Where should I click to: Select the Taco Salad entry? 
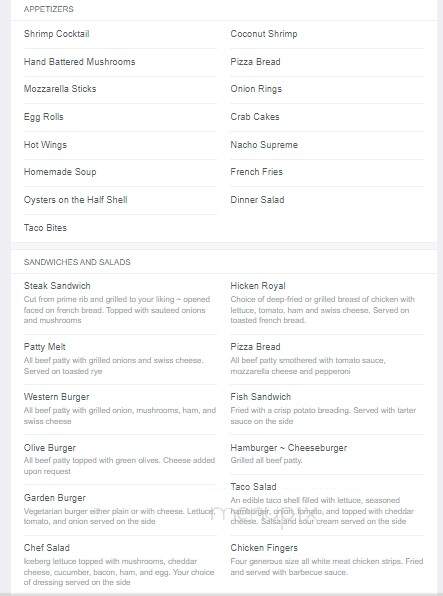pyautogui.click(x=253, y=487)
